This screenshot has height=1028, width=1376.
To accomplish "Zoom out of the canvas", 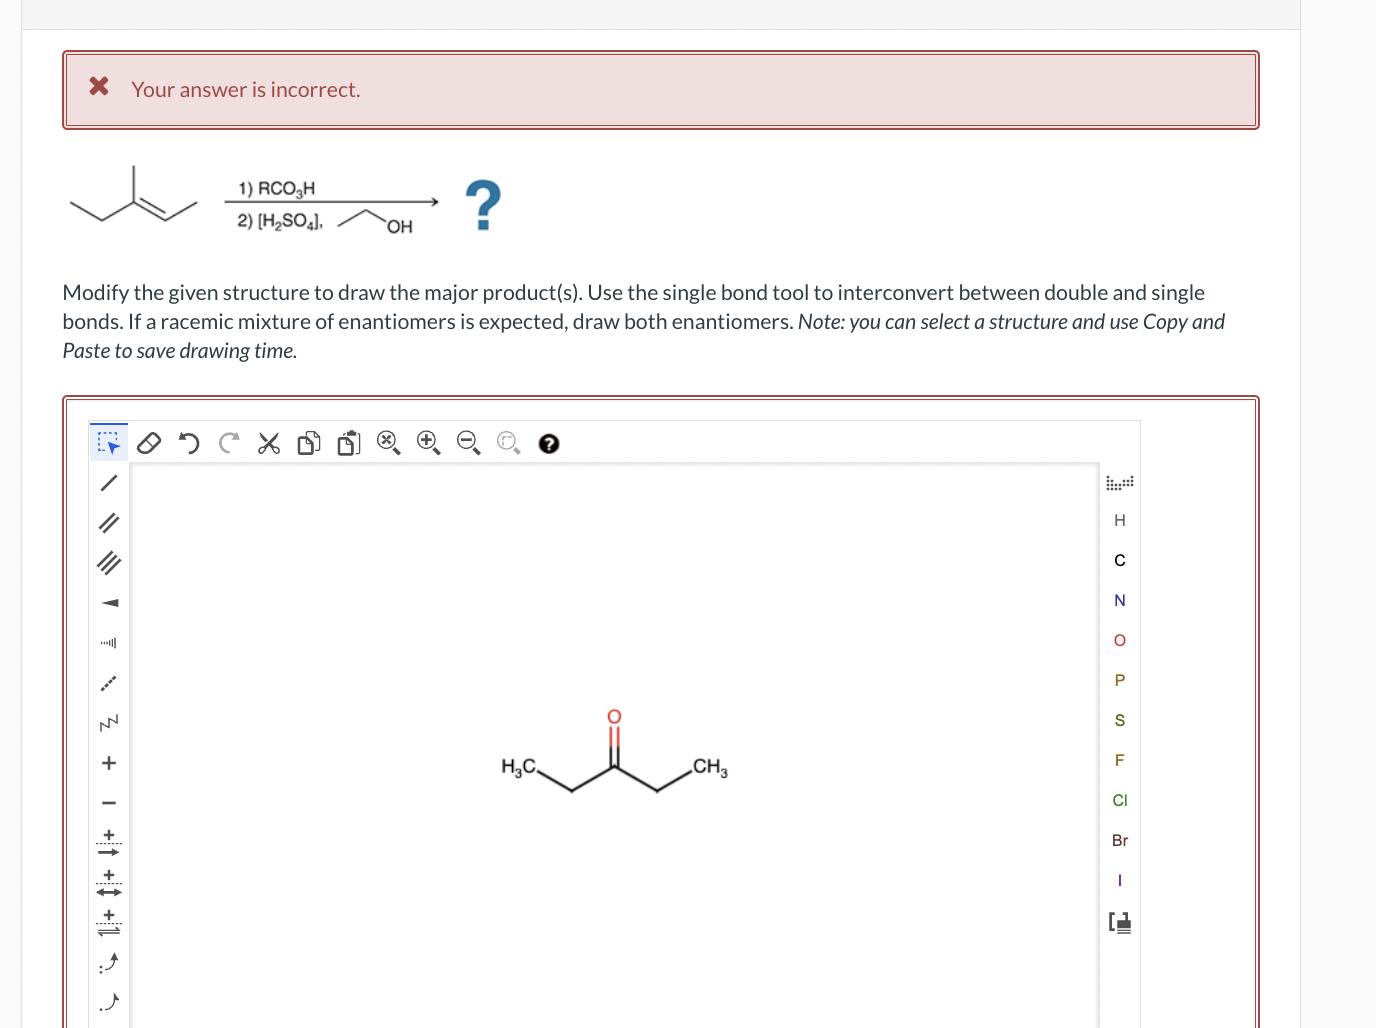I will coord(468,442).
